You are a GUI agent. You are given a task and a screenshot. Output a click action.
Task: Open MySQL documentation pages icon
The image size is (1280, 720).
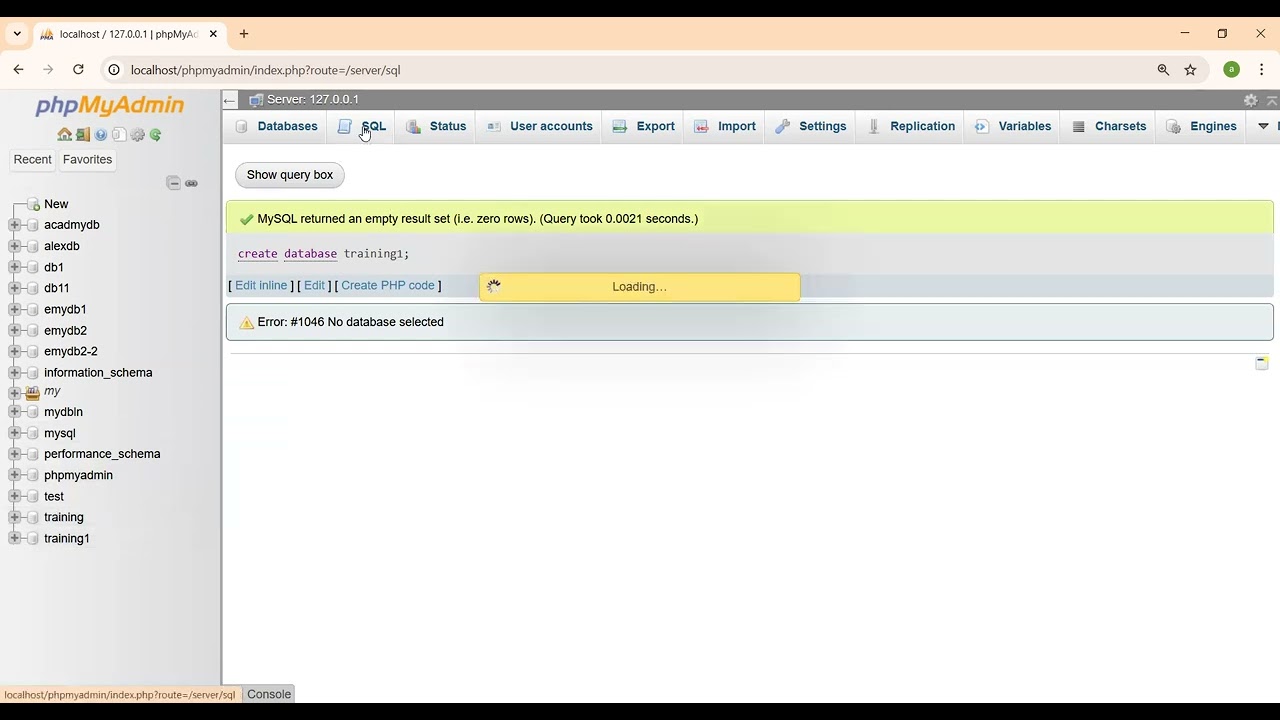tap(119, 135)
